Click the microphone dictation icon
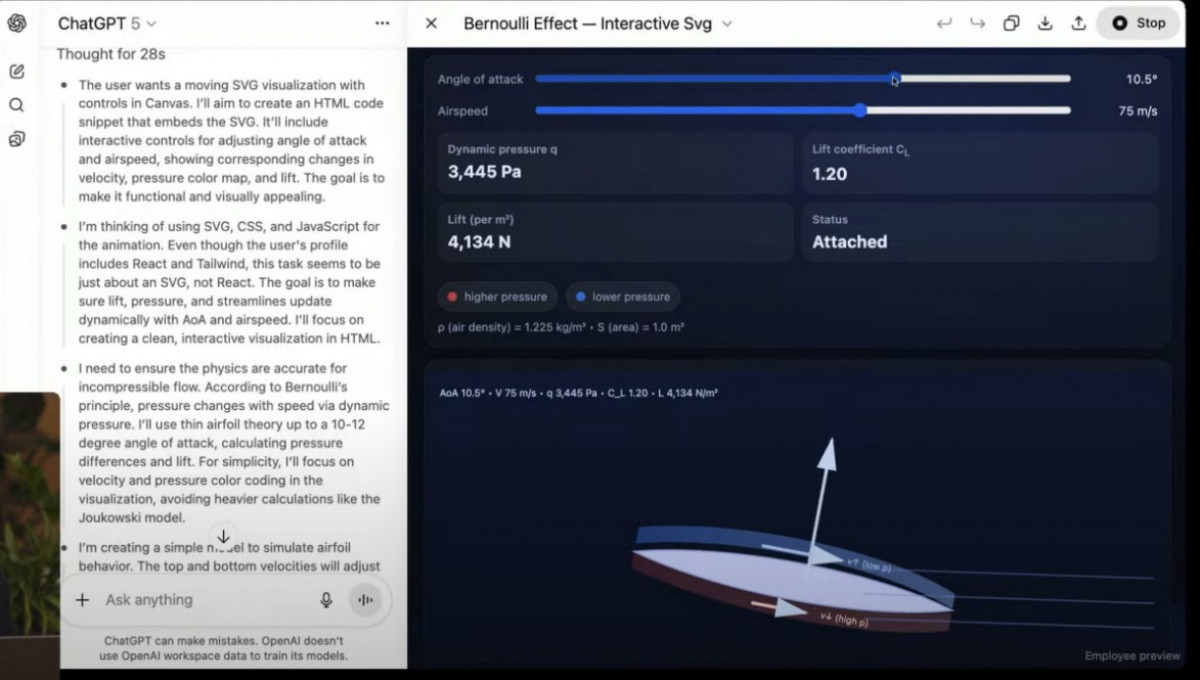The width and height of the screenshot is (1200, 680). pyautogui.click(x=326, y=600)
